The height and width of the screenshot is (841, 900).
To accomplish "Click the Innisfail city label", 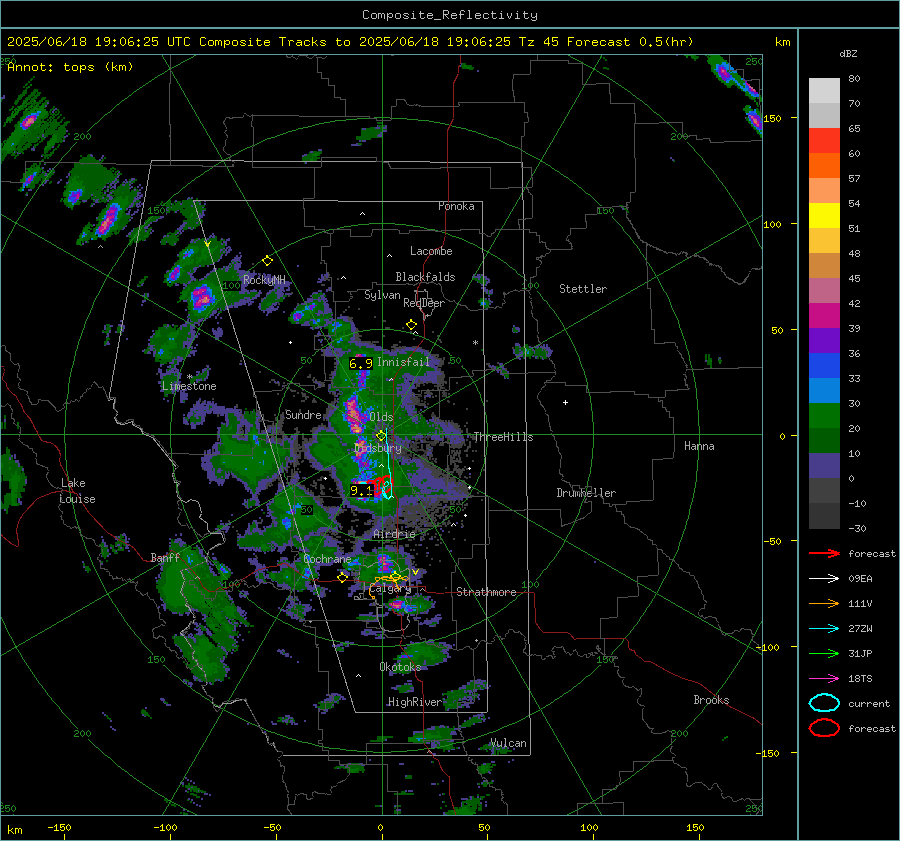I will click(x=403, y=362).
